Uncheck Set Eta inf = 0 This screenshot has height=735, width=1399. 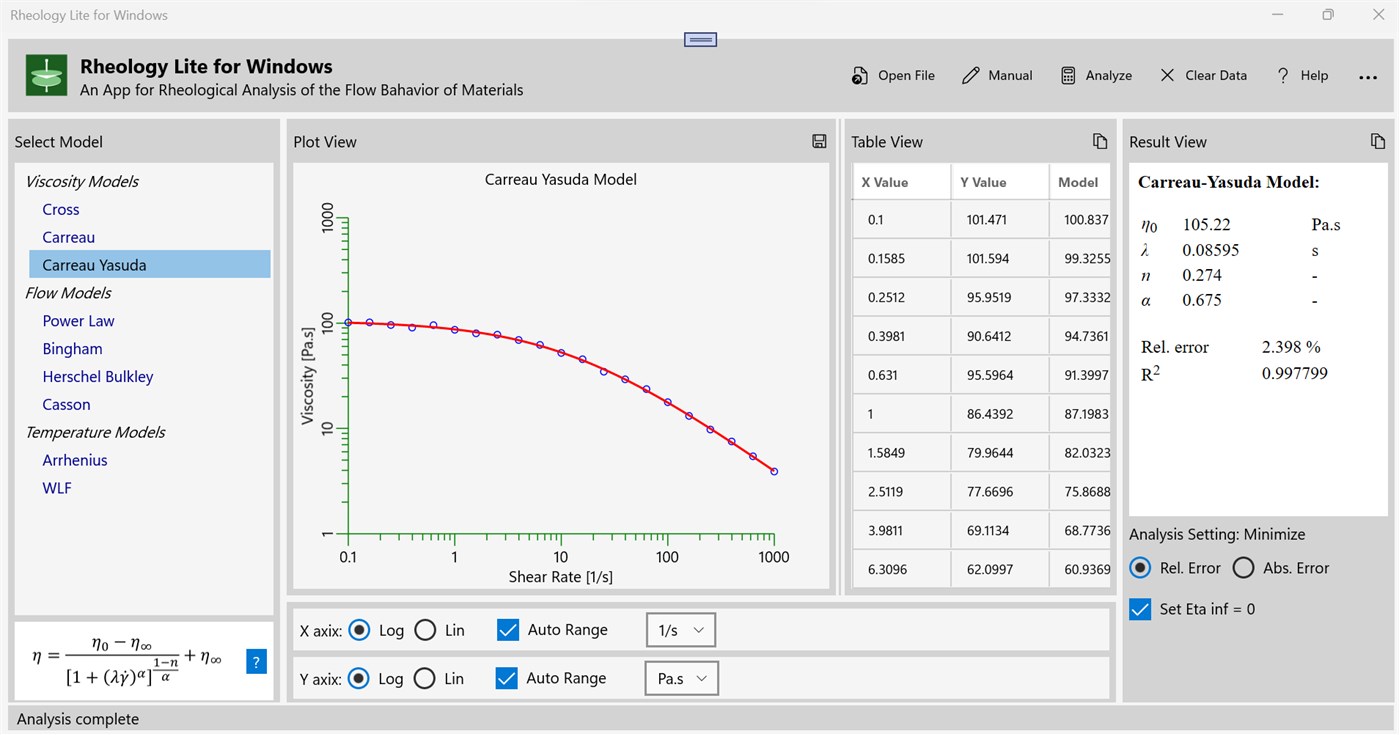coord(1140,608)
